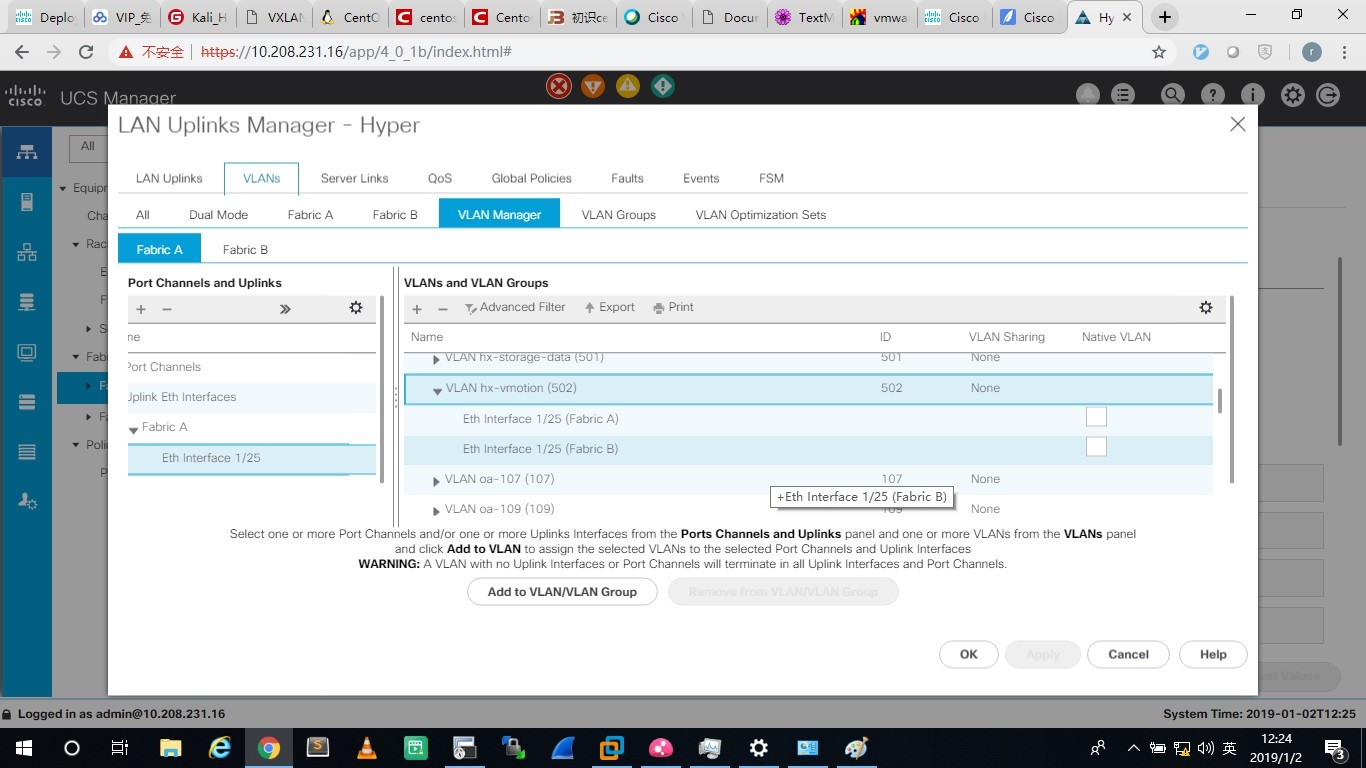The height and width of the screenshot is (768, 1366).
Task: Open Internet Explorer in taskbar
Action: point(220,747)
